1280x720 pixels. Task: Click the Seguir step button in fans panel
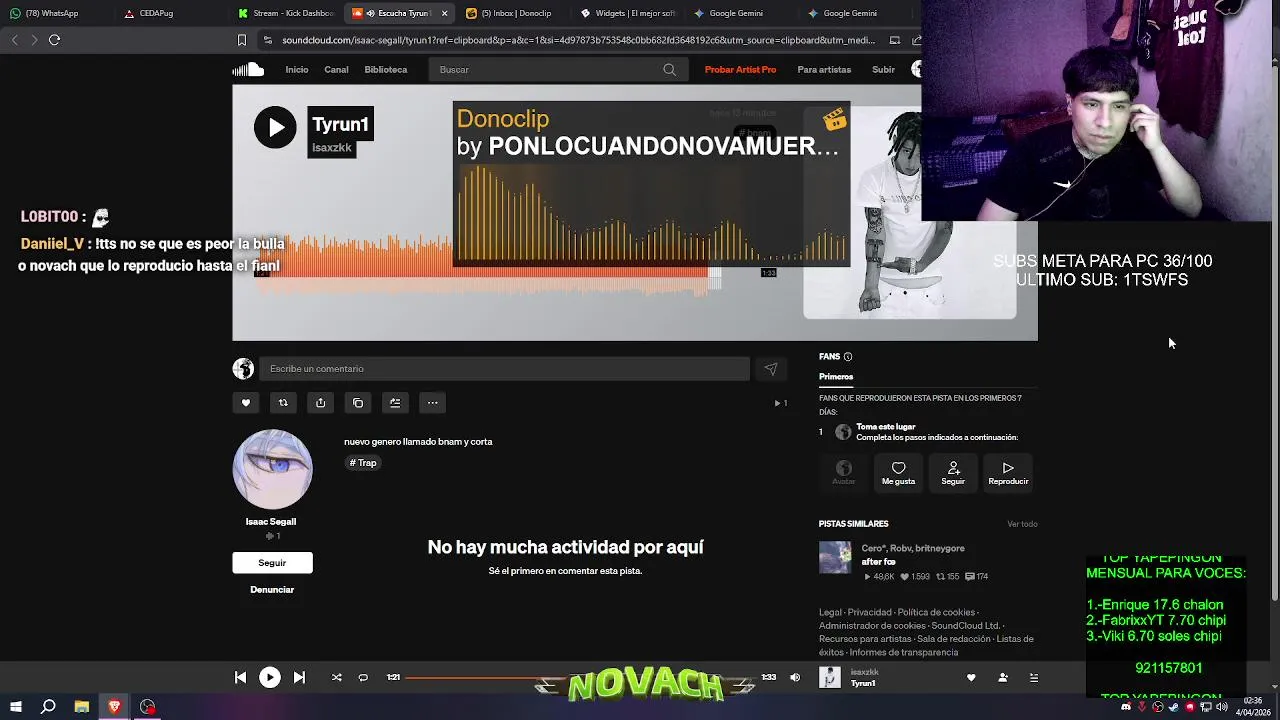953,473
